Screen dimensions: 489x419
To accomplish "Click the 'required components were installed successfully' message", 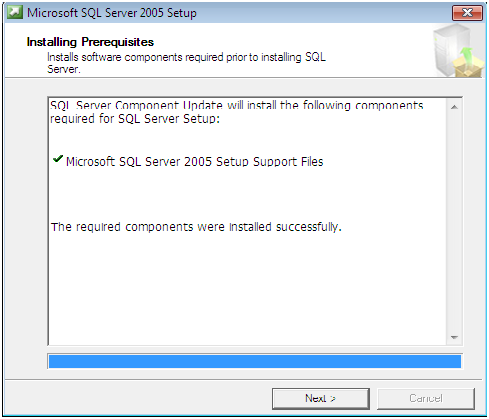I will (x=196, y=227).
